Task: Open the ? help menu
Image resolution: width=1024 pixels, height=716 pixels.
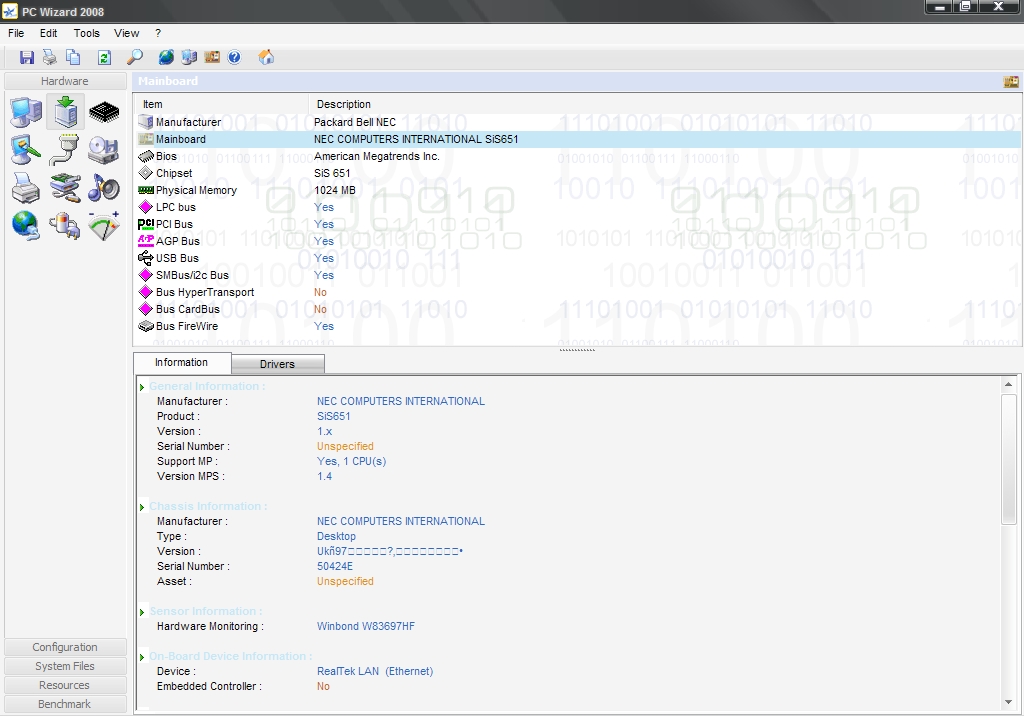Action: (x=158, y=33)
